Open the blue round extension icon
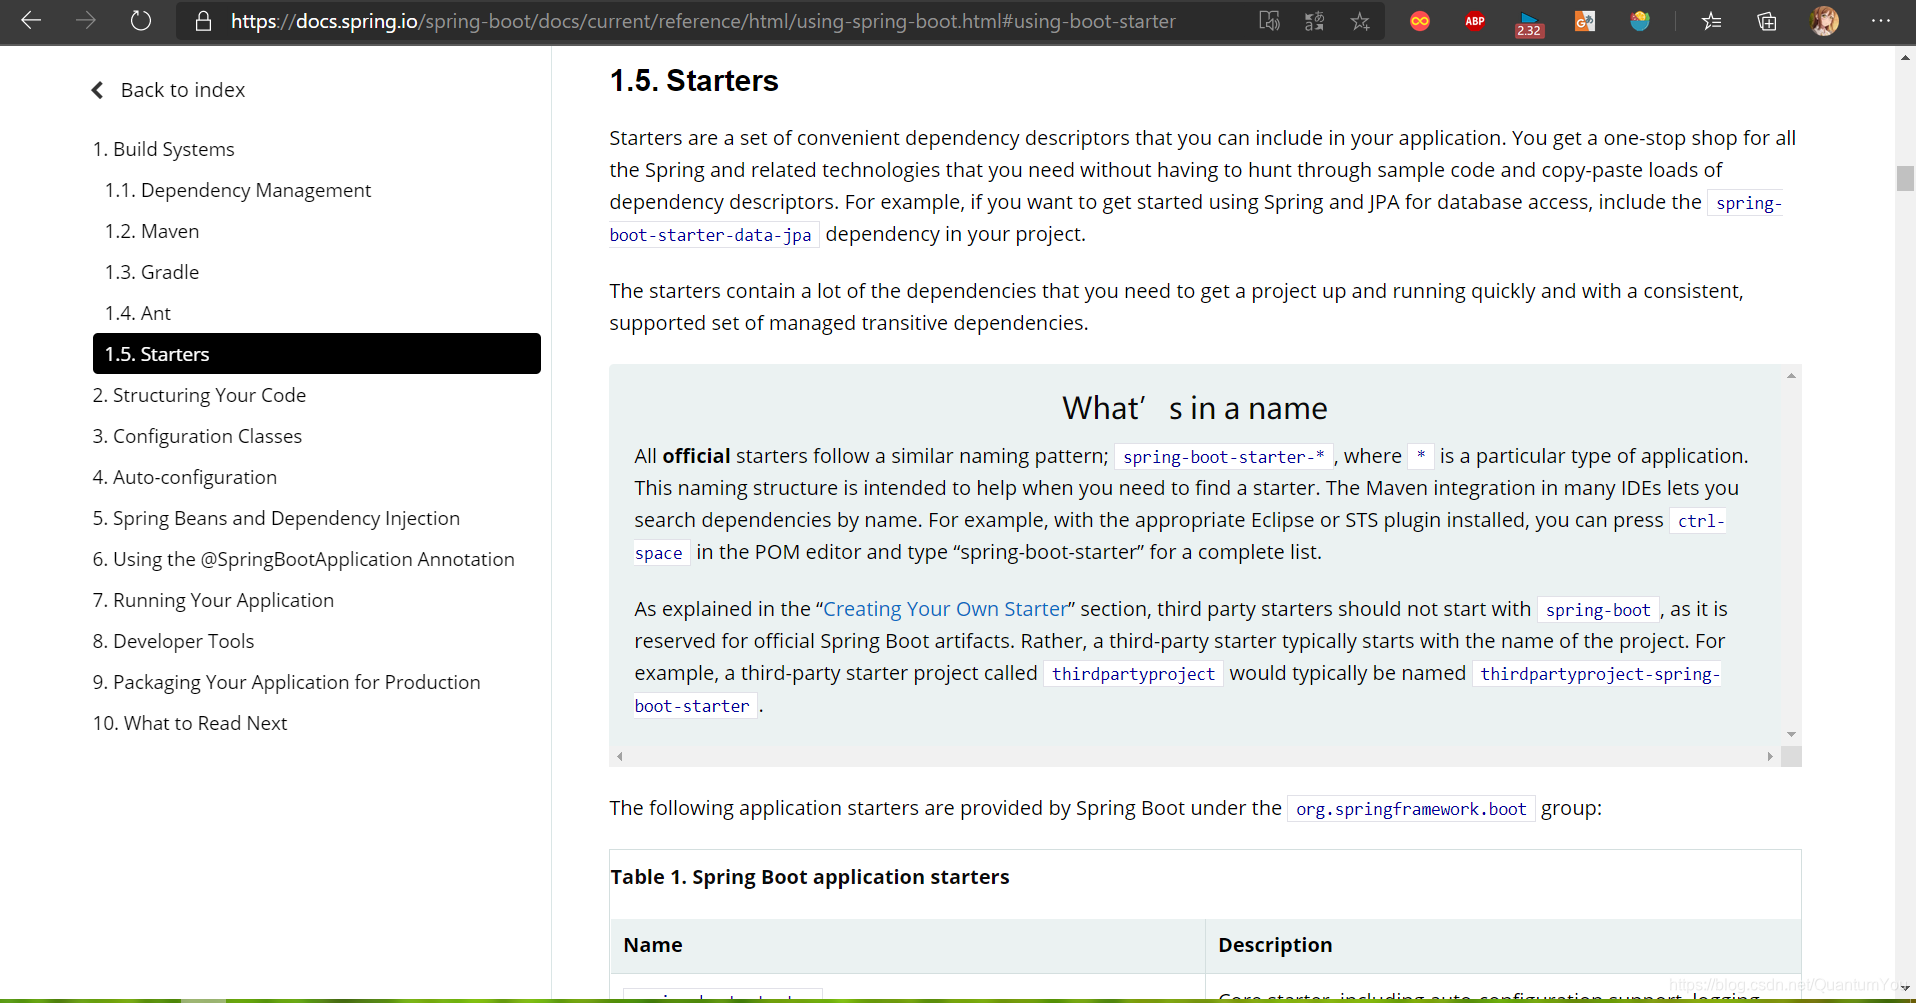This screenshot has width=1916, height=1003. click(x=1640, y=21)
